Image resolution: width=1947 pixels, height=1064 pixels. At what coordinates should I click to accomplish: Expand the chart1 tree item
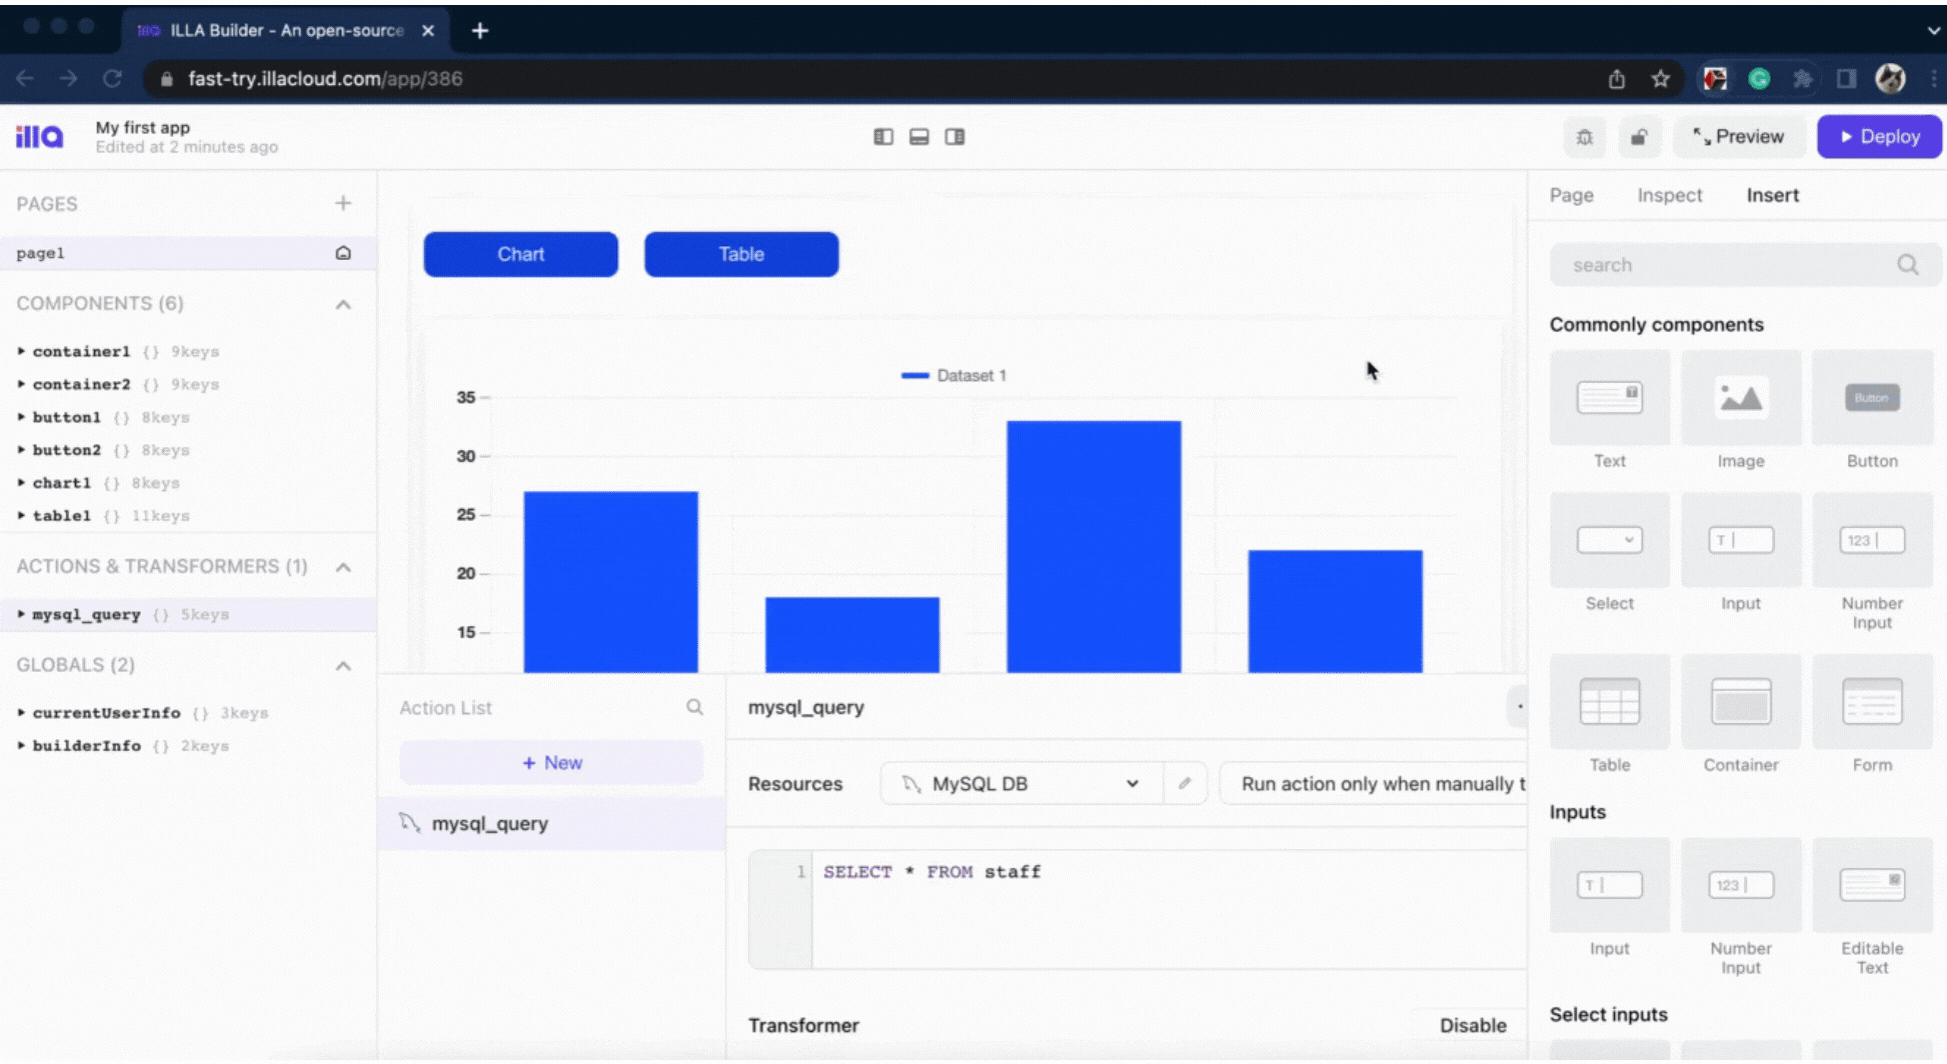21,483
